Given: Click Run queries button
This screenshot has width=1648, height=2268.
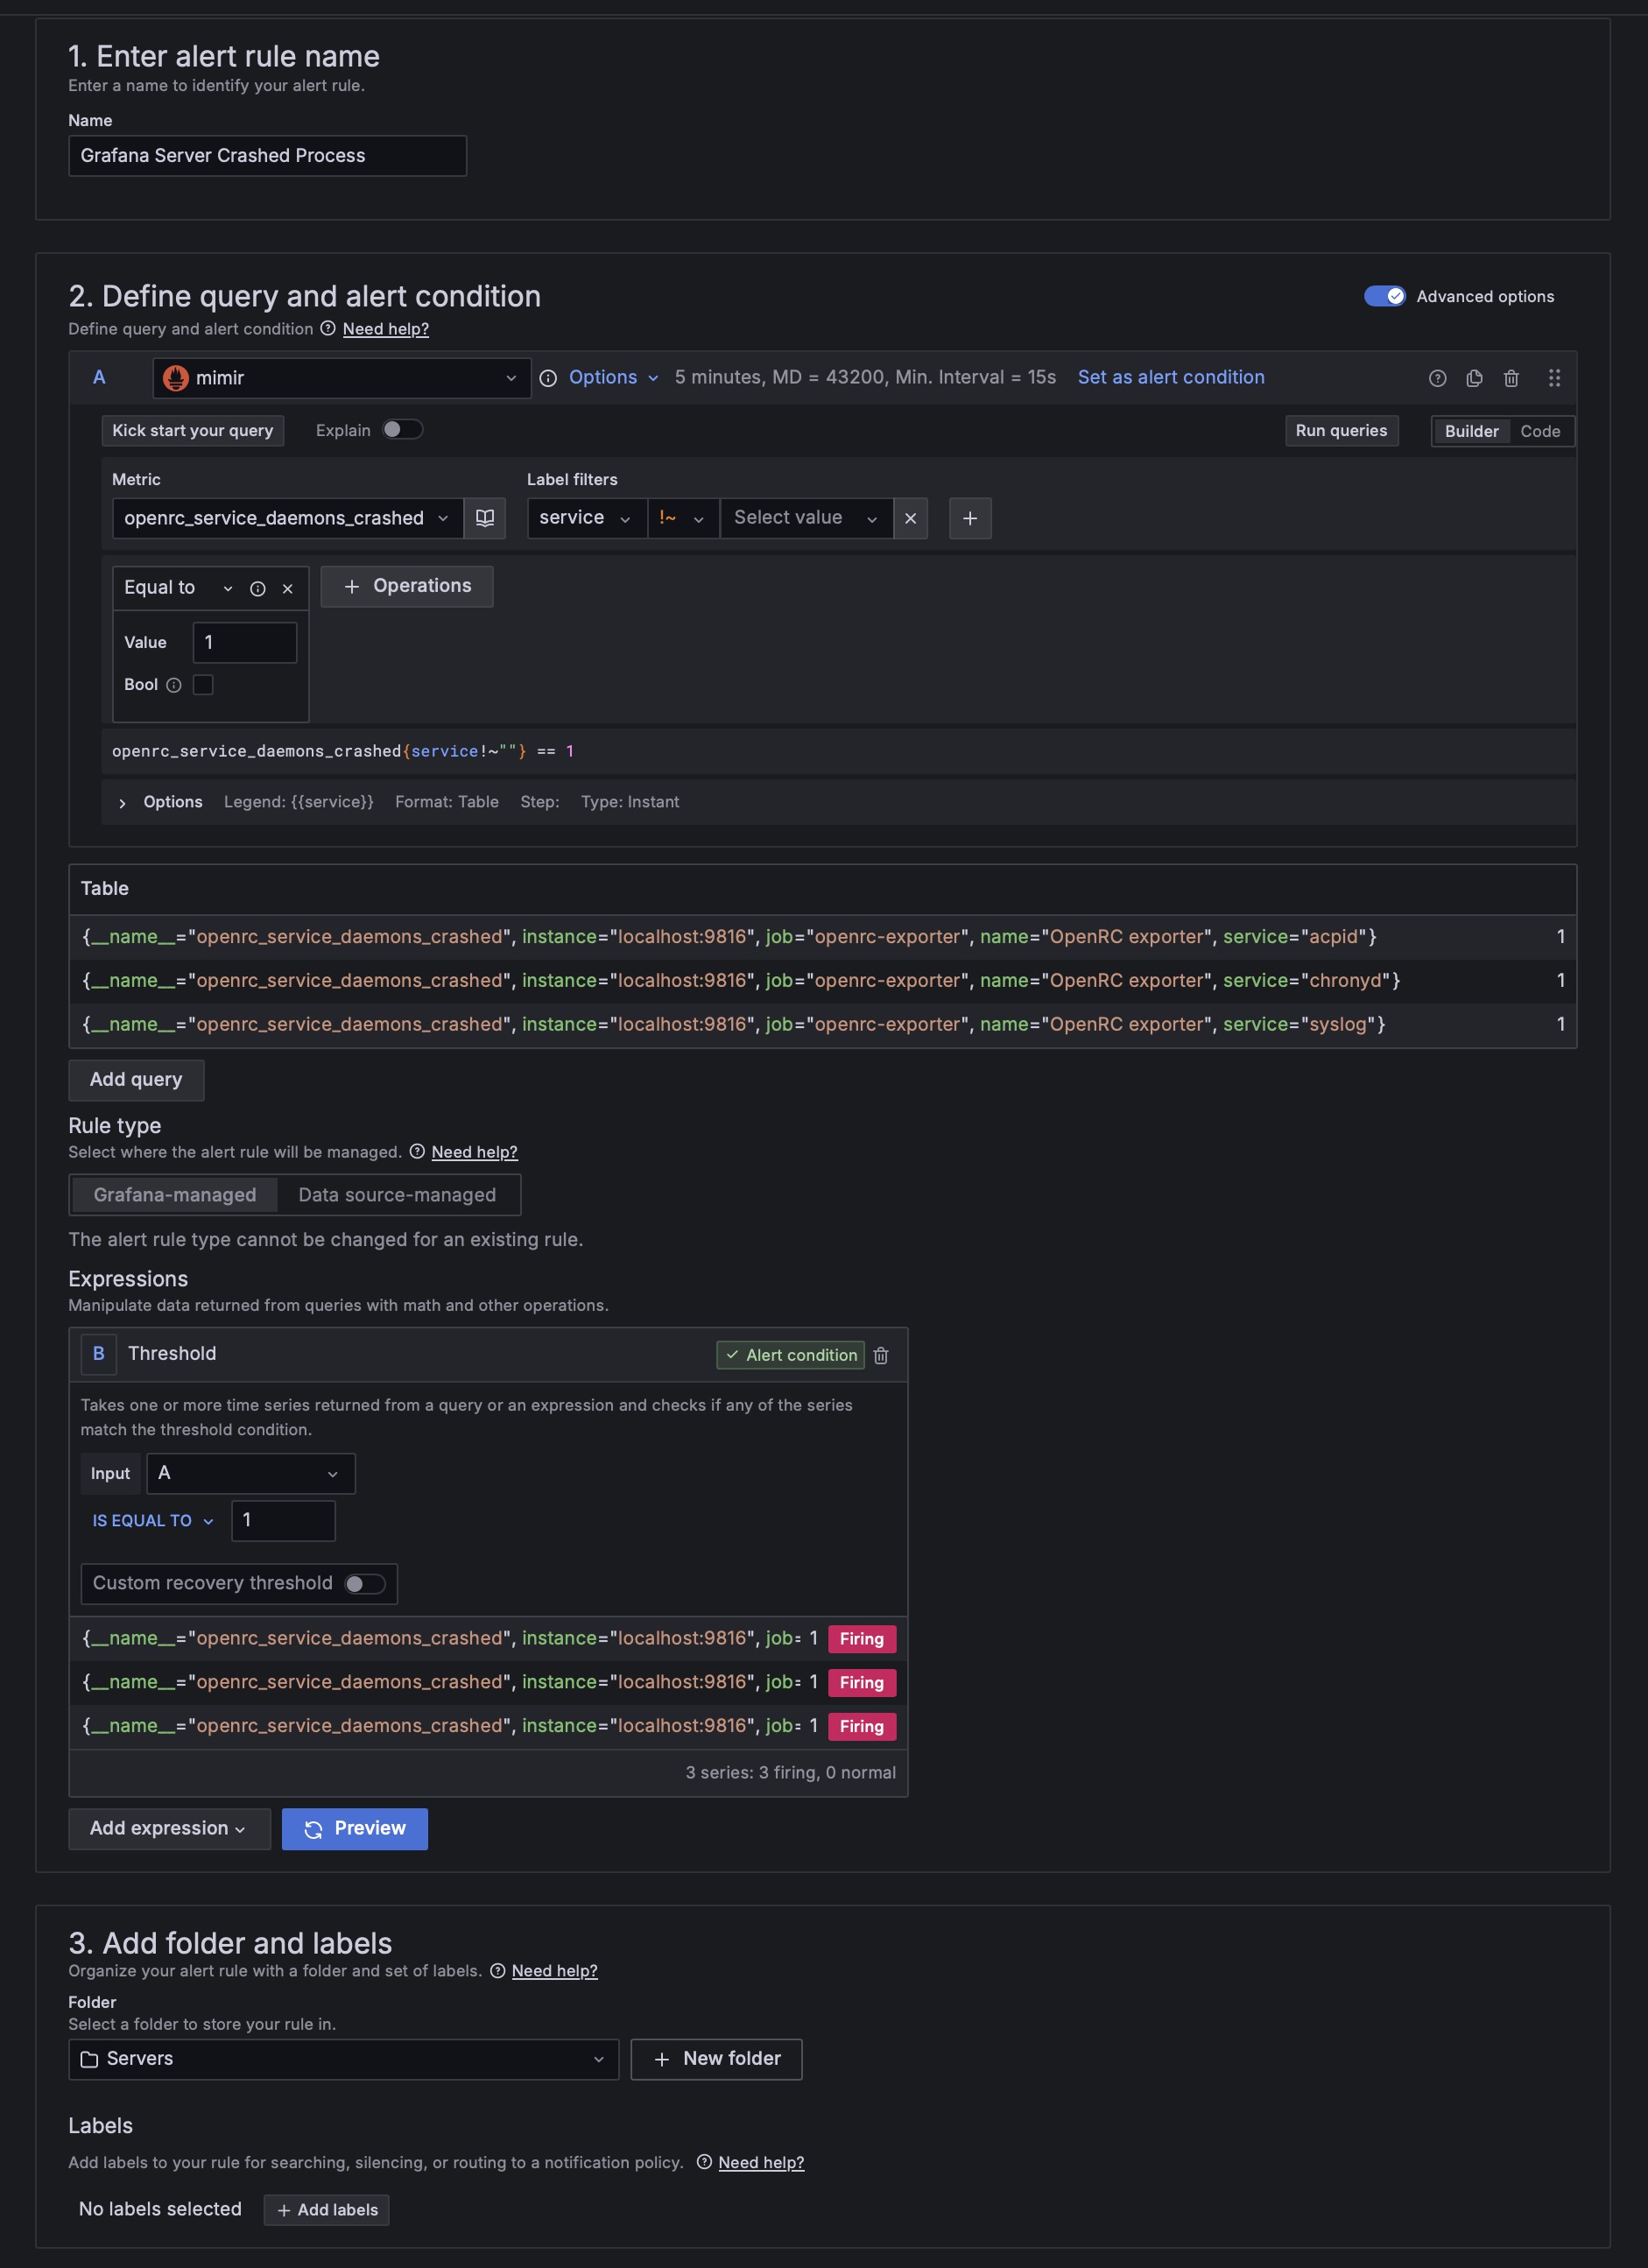Looking at the screenshot, I should (x=1341, y=430).
